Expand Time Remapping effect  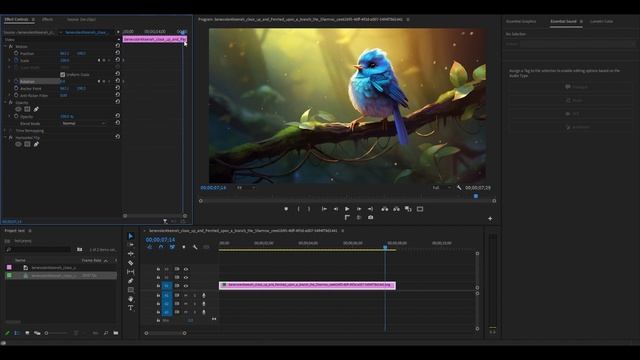[5, 131]
